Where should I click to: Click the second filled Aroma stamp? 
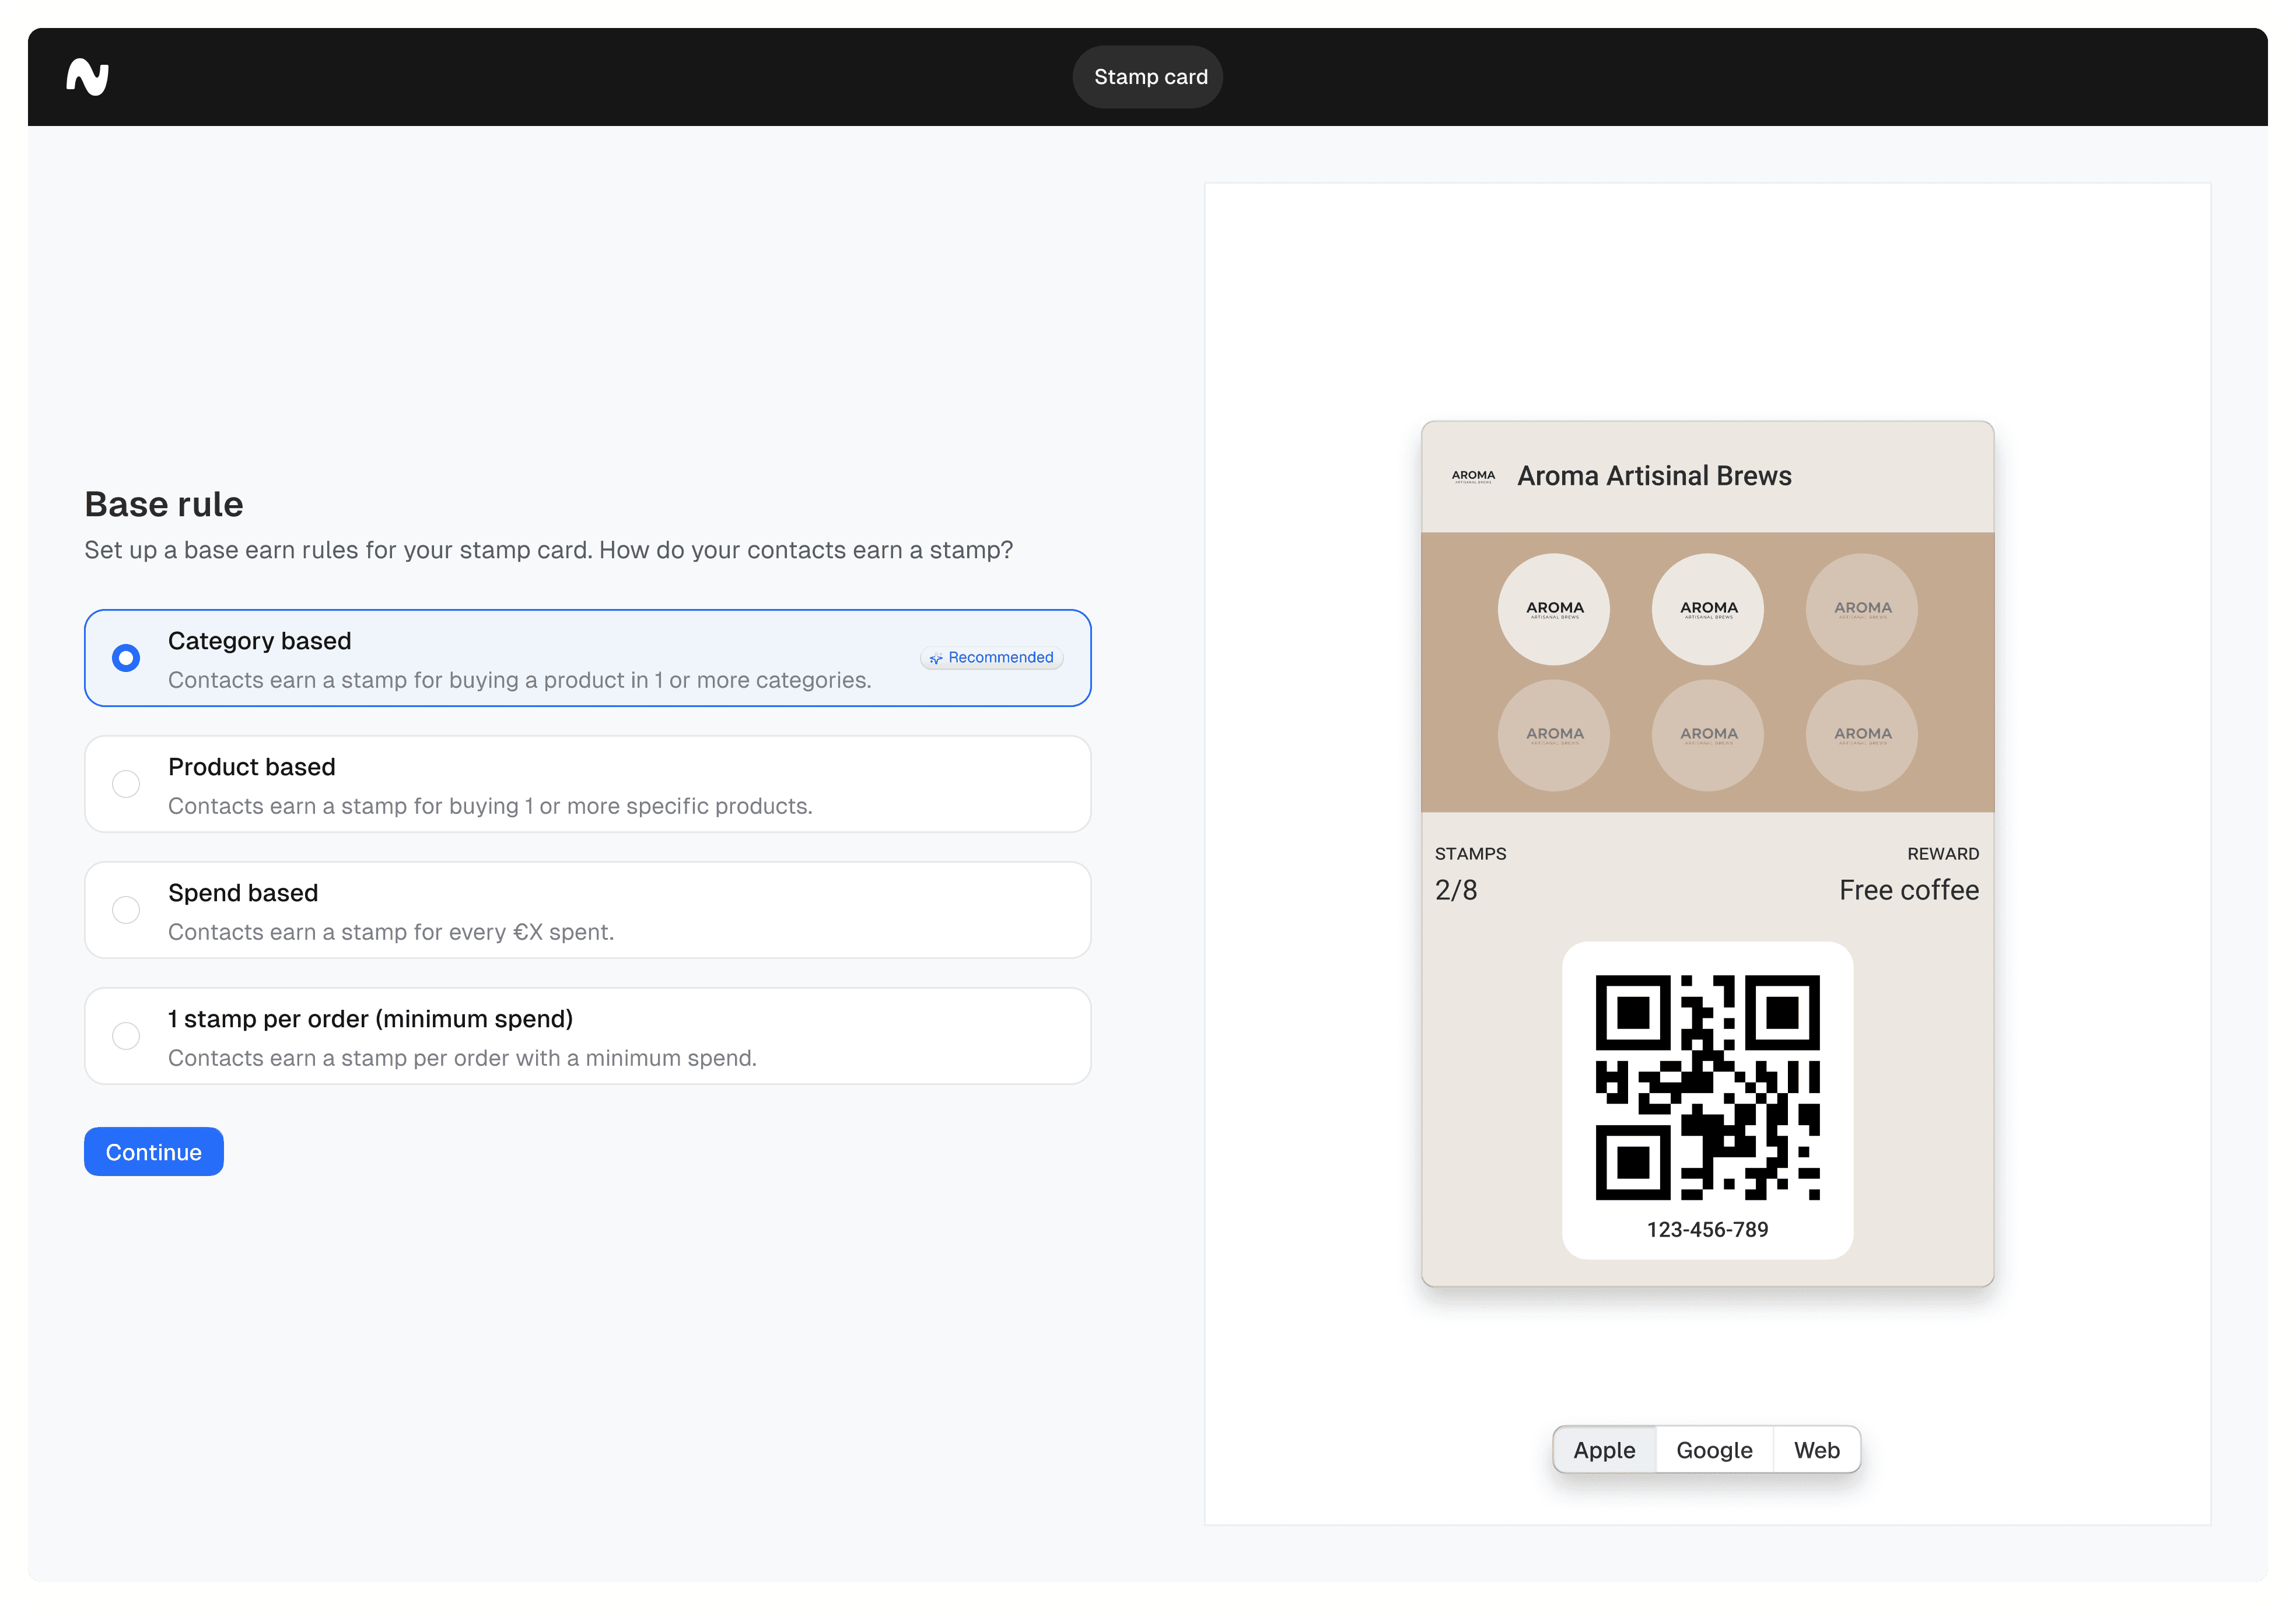1708,609
